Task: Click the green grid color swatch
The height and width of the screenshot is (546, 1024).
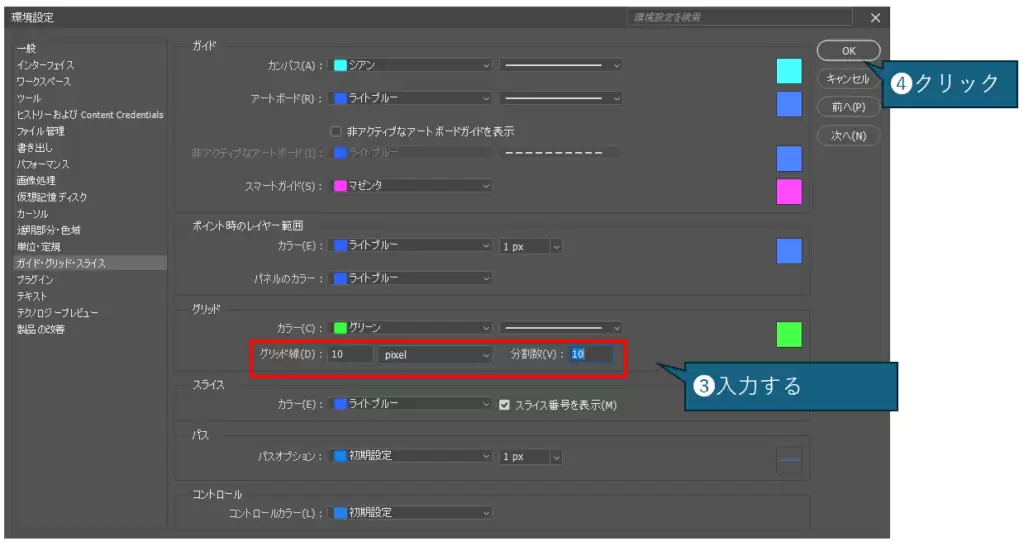Action: 789,334
